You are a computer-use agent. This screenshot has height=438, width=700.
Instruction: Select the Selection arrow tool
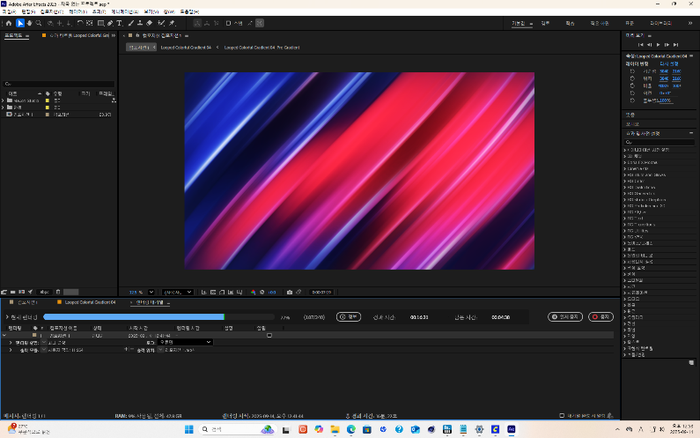pyautogui.click(x=21, y=22)
